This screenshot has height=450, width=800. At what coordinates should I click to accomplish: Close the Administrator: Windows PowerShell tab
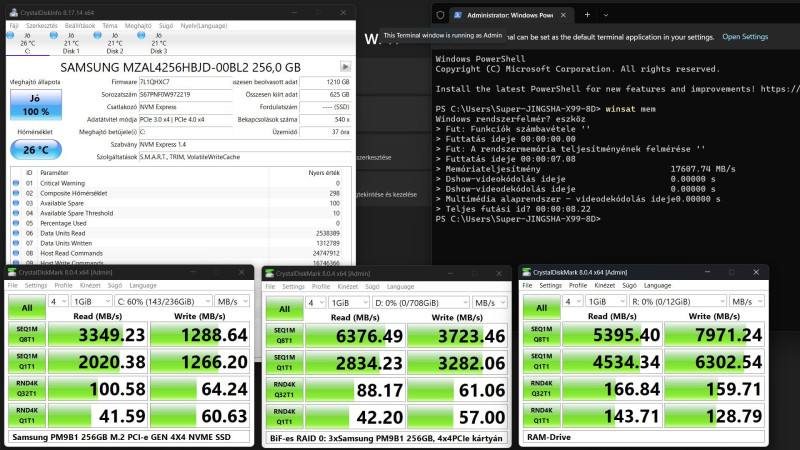pyautogui.click(x=563, y=15)
